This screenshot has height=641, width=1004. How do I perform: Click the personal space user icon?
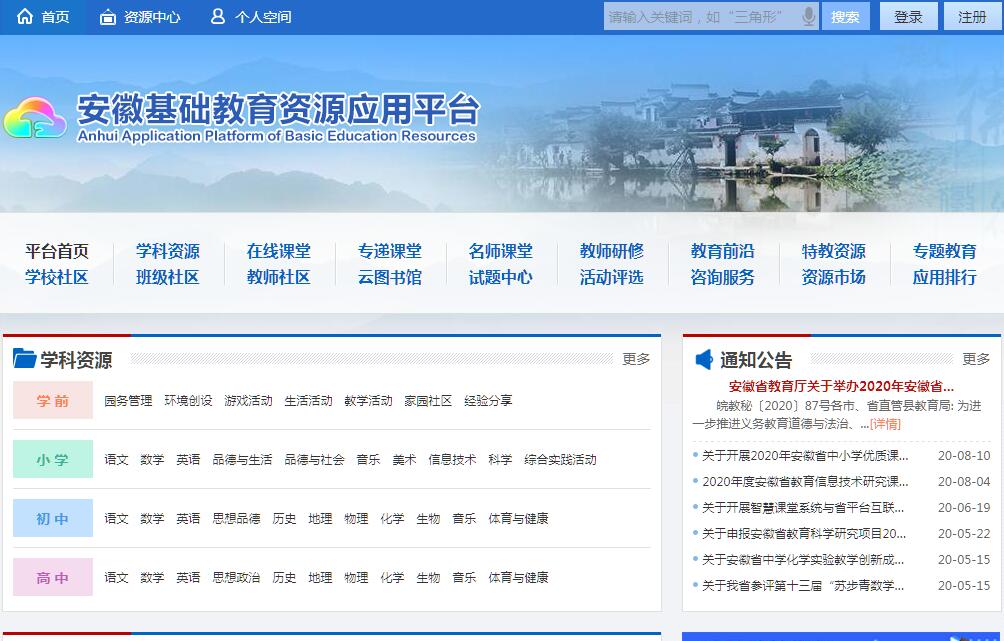(x=218, y=16)
